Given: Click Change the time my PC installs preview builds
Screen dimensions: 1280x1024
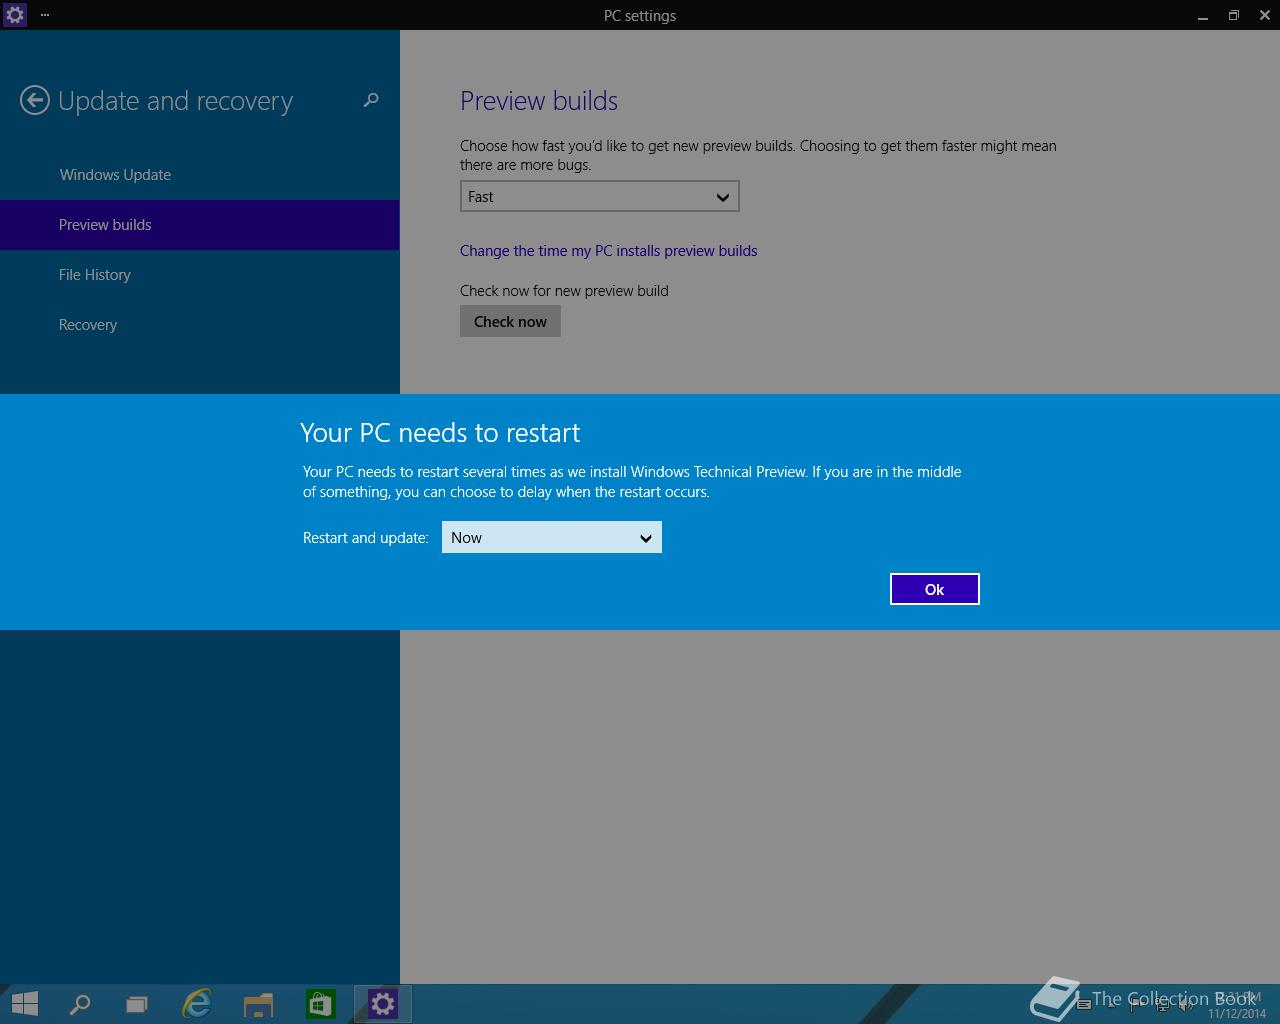Looking at the screenshot, I should pos(608,251).
